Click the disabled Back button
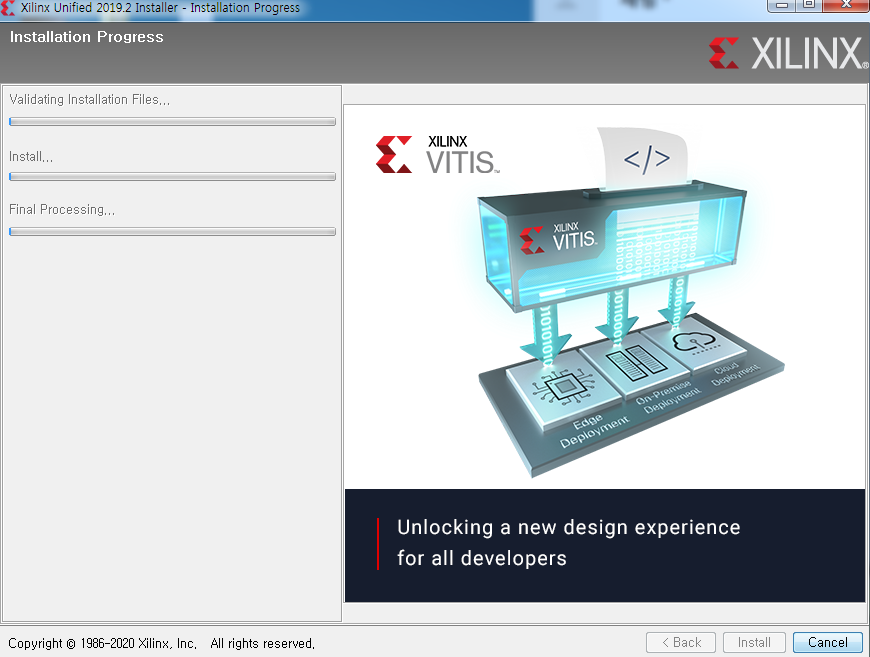This screenshot has height=657, width=870. coord(681,643)
